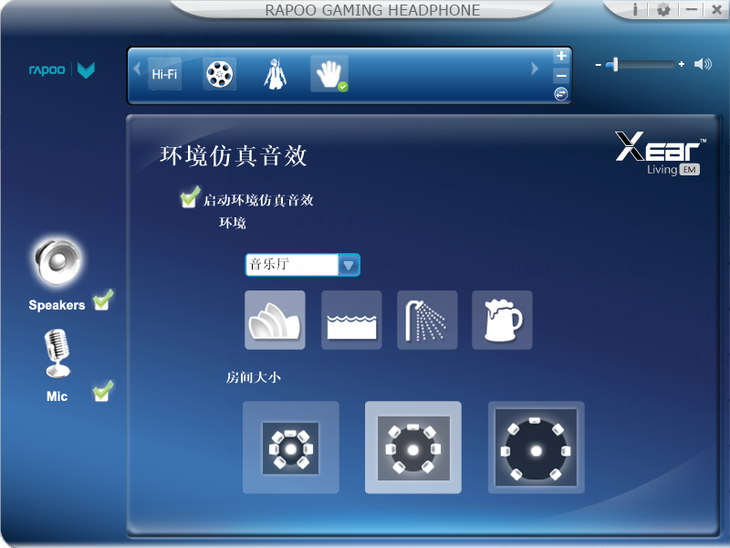This screenshot has height=548, width=730.
Task: Toggle the Mic checkbox
Action: tap(102, 392)
